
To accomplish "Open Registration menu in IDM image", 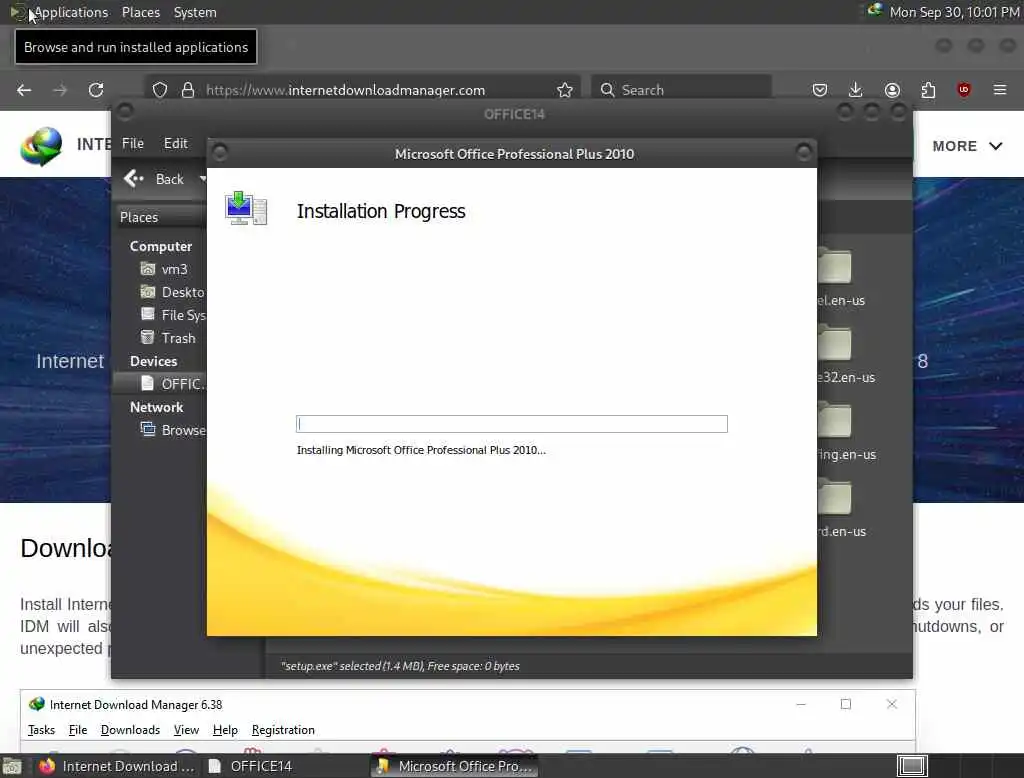I will click(x=283, y=730).
